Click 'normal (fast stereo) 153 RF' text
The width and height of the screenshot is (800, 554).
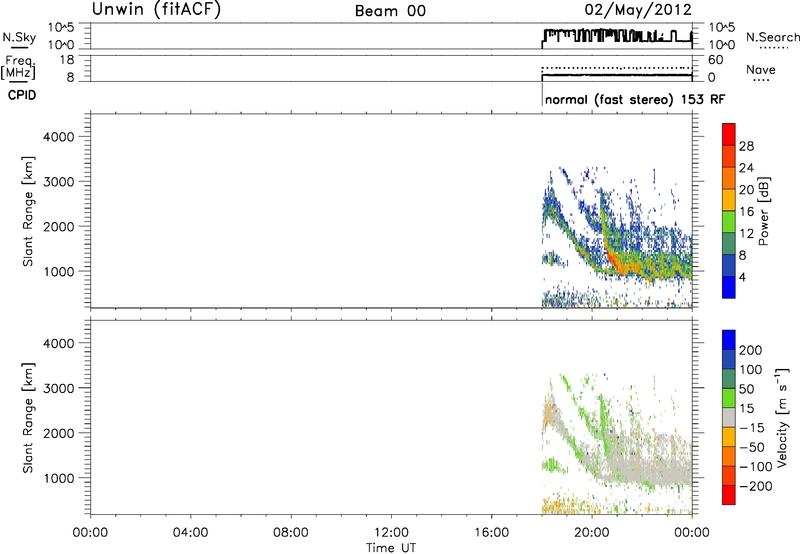635,99
